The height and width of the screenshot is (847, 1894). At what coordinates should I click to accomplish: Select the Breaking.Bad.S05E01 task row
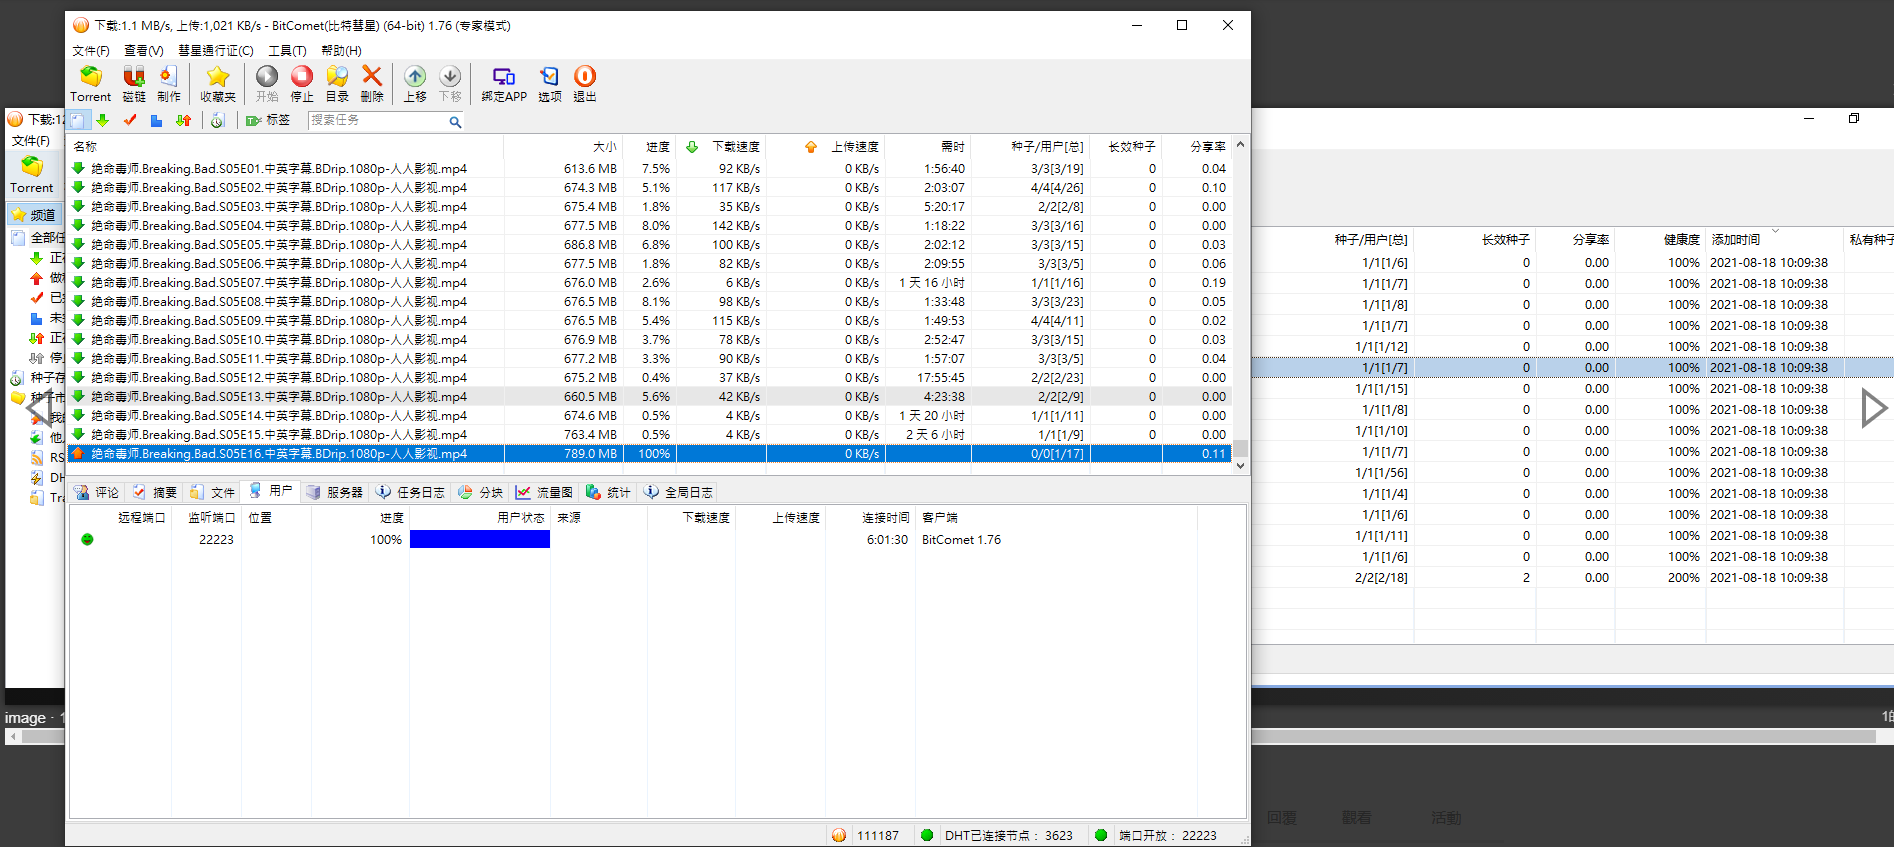(x=650, y=168)
